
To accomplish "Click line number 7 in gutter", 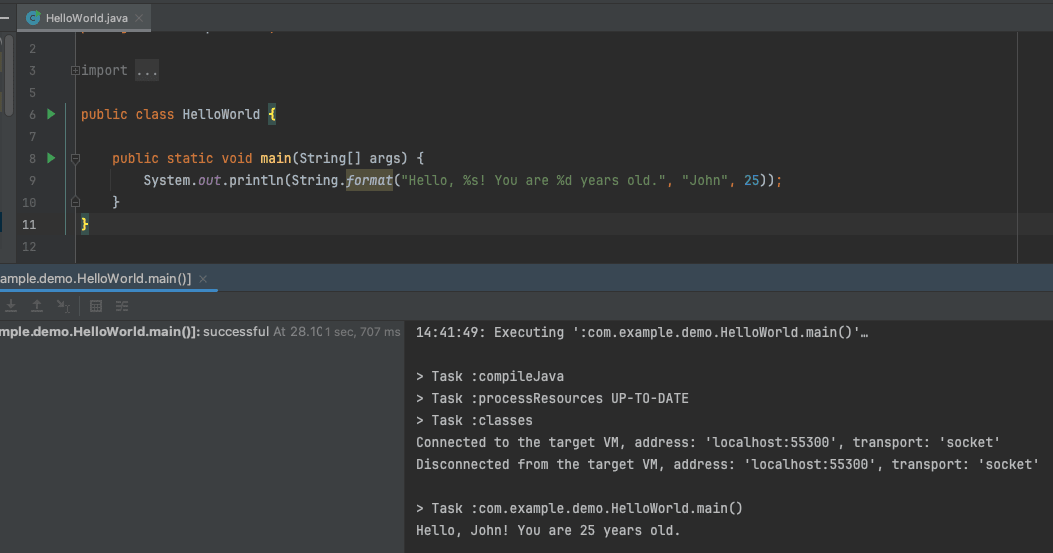I will [32, 136].
